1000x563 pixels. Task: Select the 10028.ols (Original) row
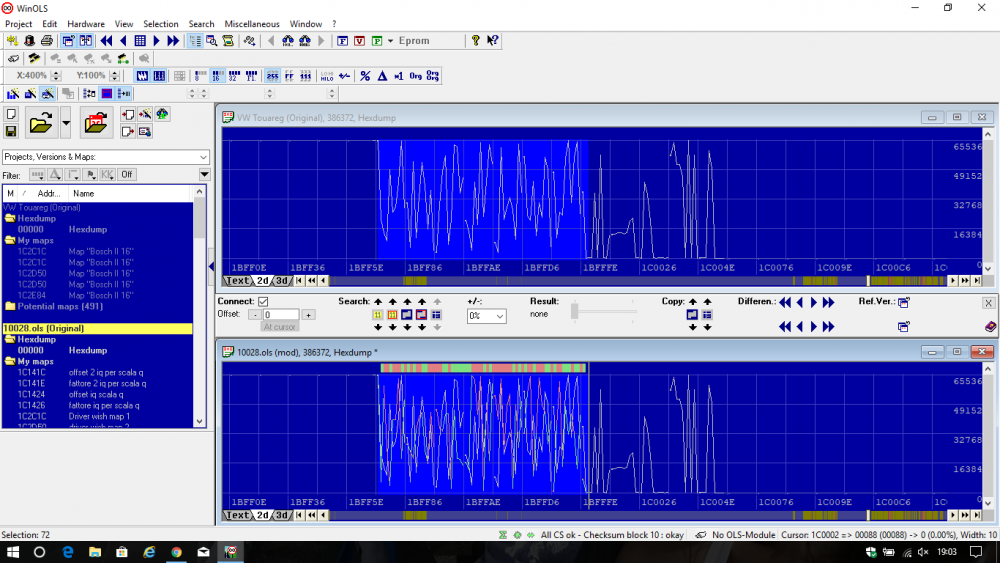(97, 328)
